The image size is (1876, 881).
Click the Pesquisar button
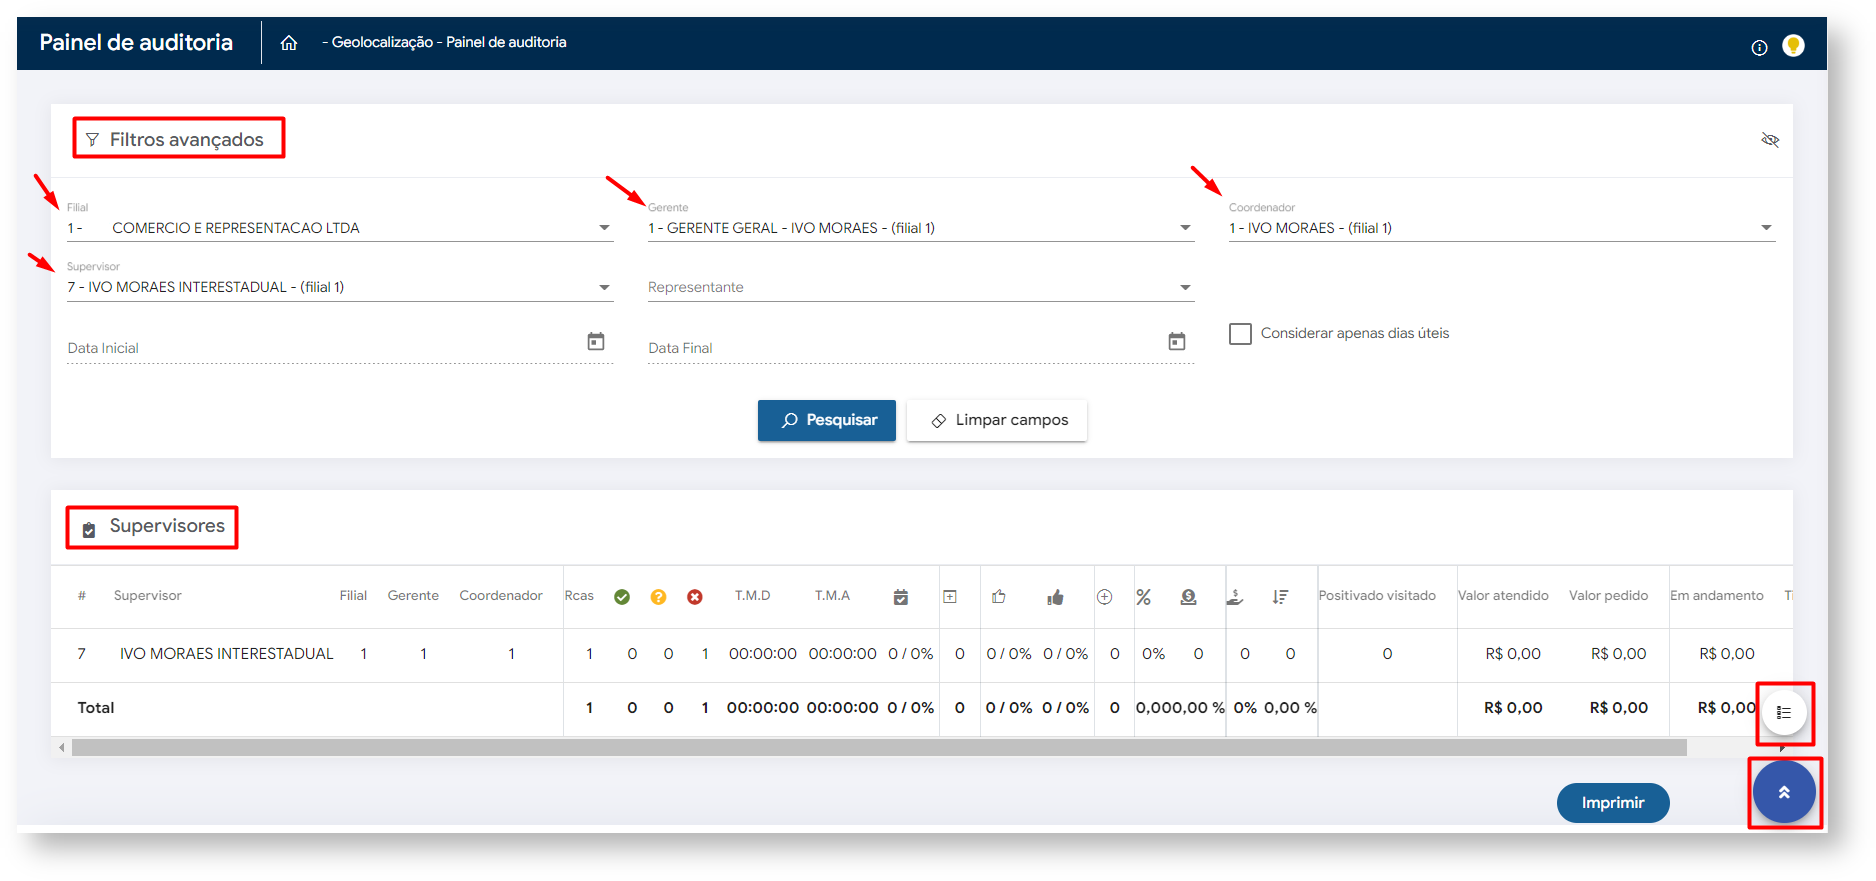(827, 421)
